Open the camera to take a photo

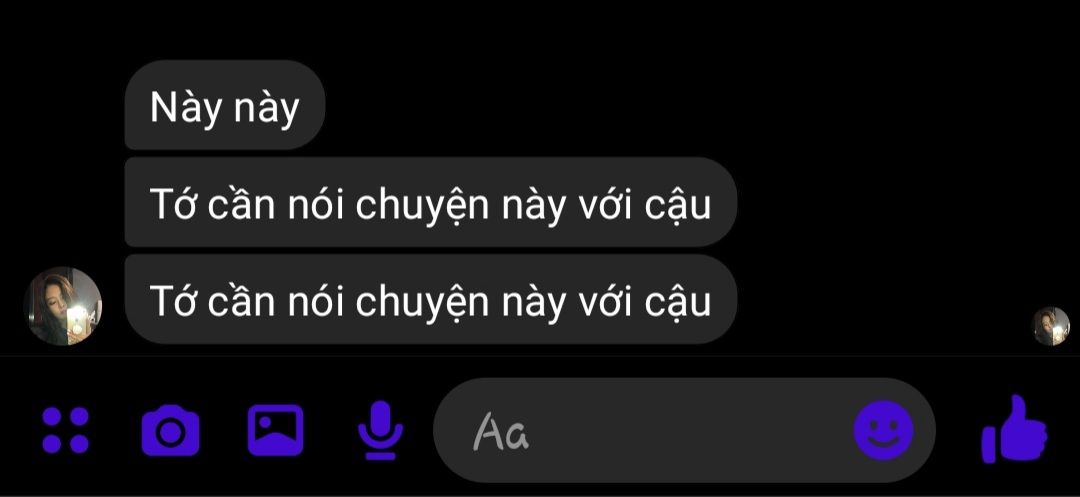click(x=170, y=430)
